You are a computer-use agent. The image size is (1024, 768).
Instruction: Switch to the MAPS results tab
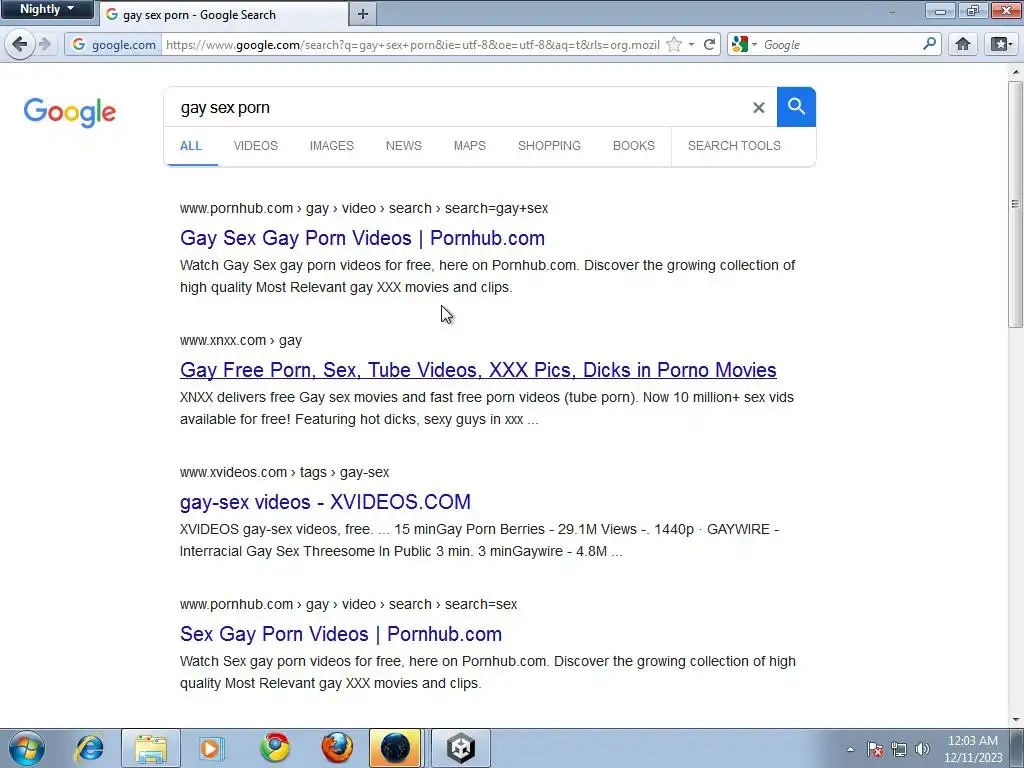pyautogui.click(x=470, y=146)
